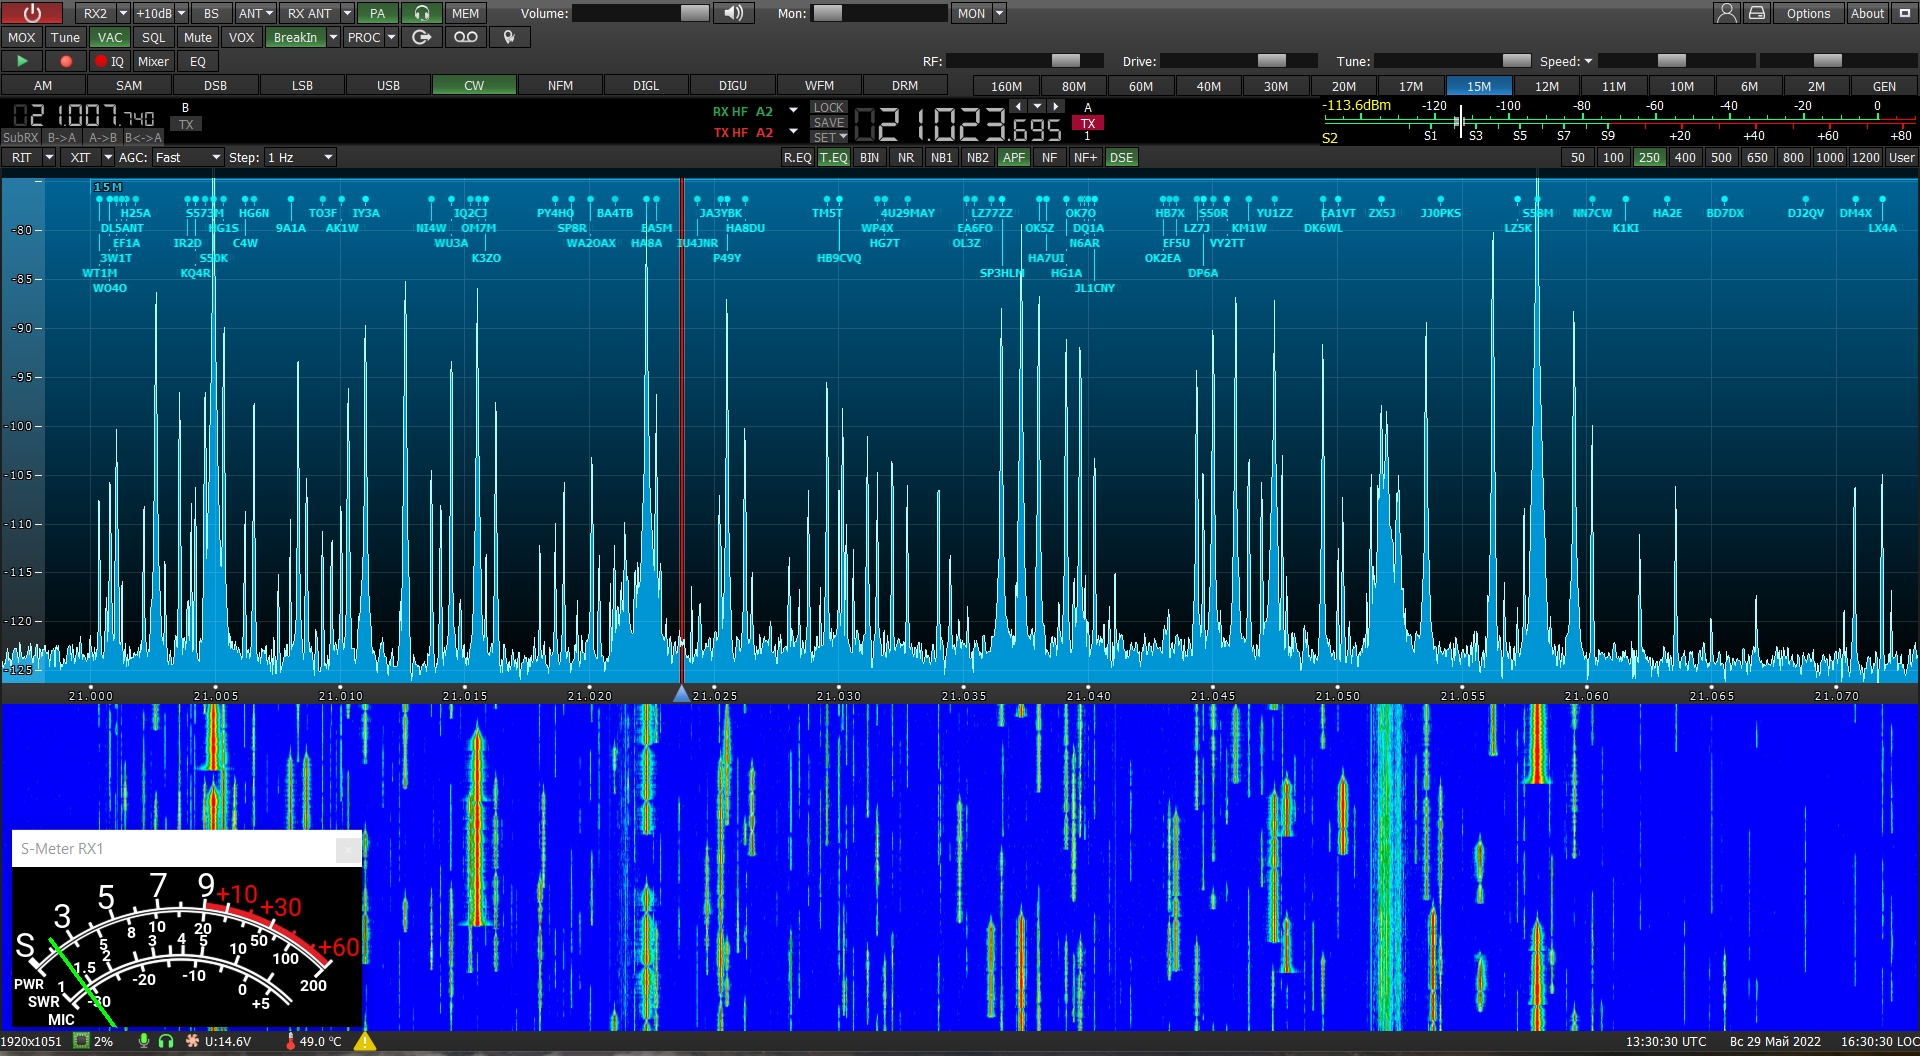Select the USB mode tab
This screenshot has width=1920, height=1056.
coord(388,85)
